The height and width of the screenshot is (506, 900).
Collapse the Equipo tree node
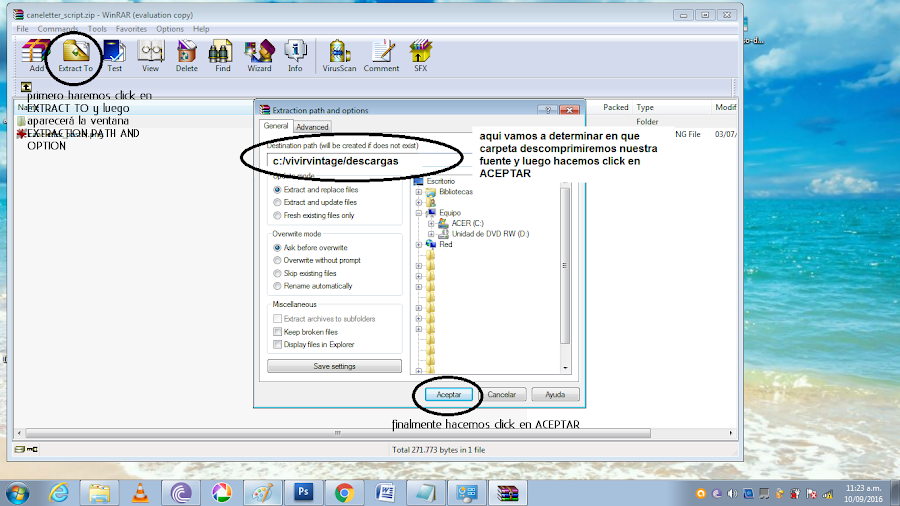(419, 213)
